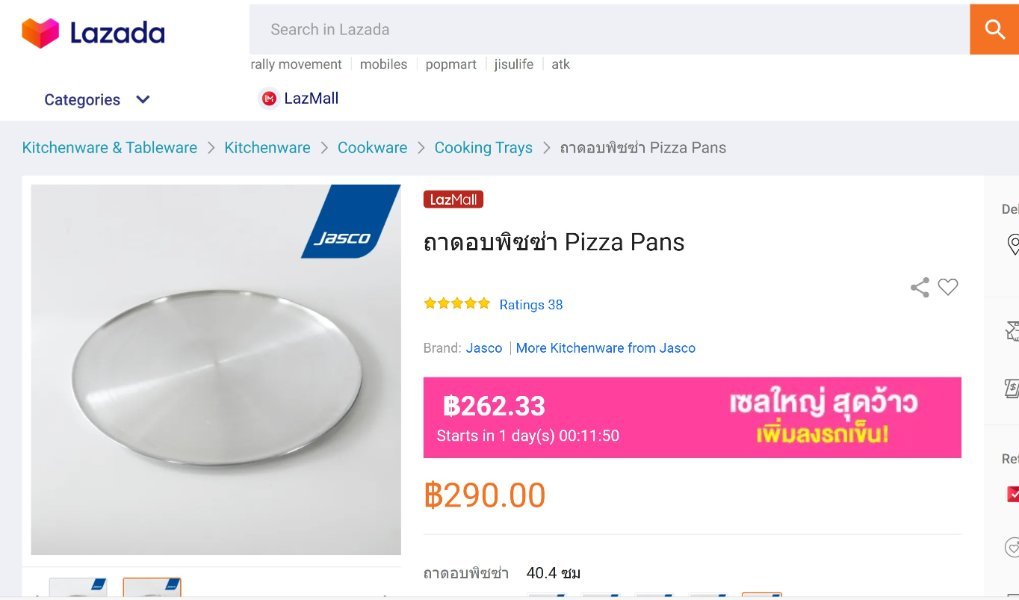Click the red LazMall badge above the title
The width and height of the screenshot is (1019, 600).
[x=453, y=200]
